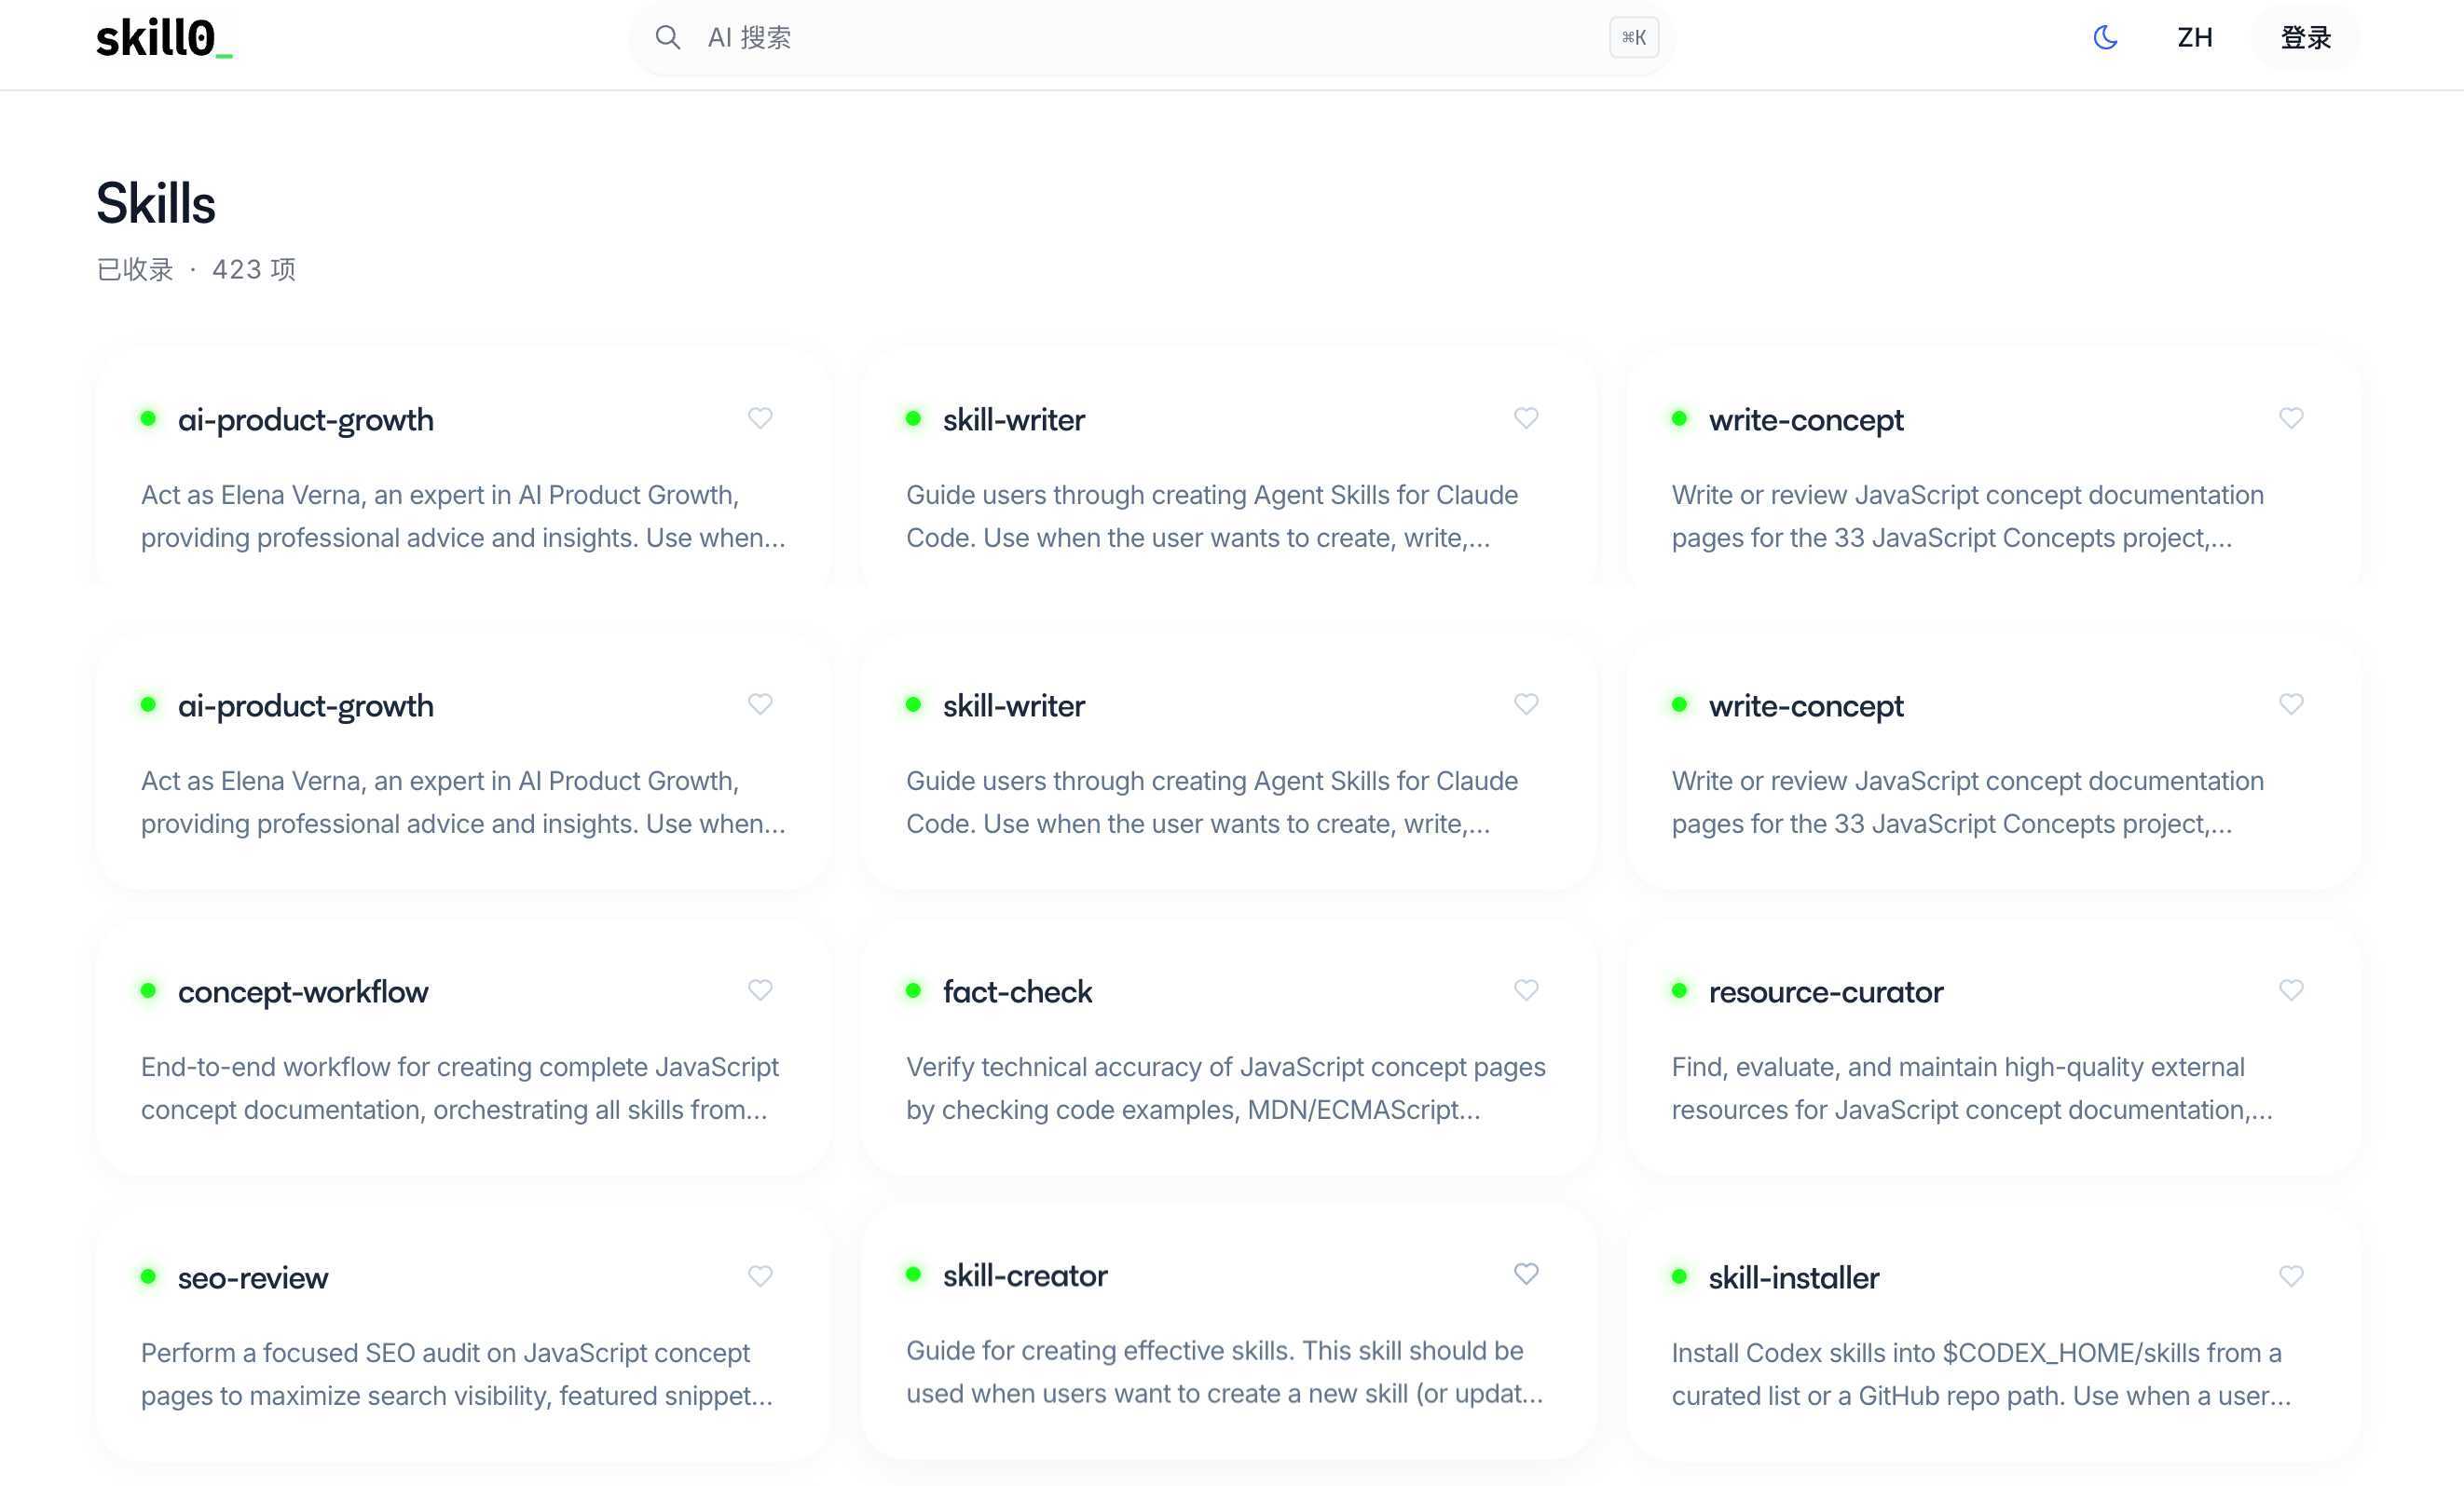Click the ⌘K shortcut badge
This screenshot has height=1486, width=2464.
(1633, 38)
